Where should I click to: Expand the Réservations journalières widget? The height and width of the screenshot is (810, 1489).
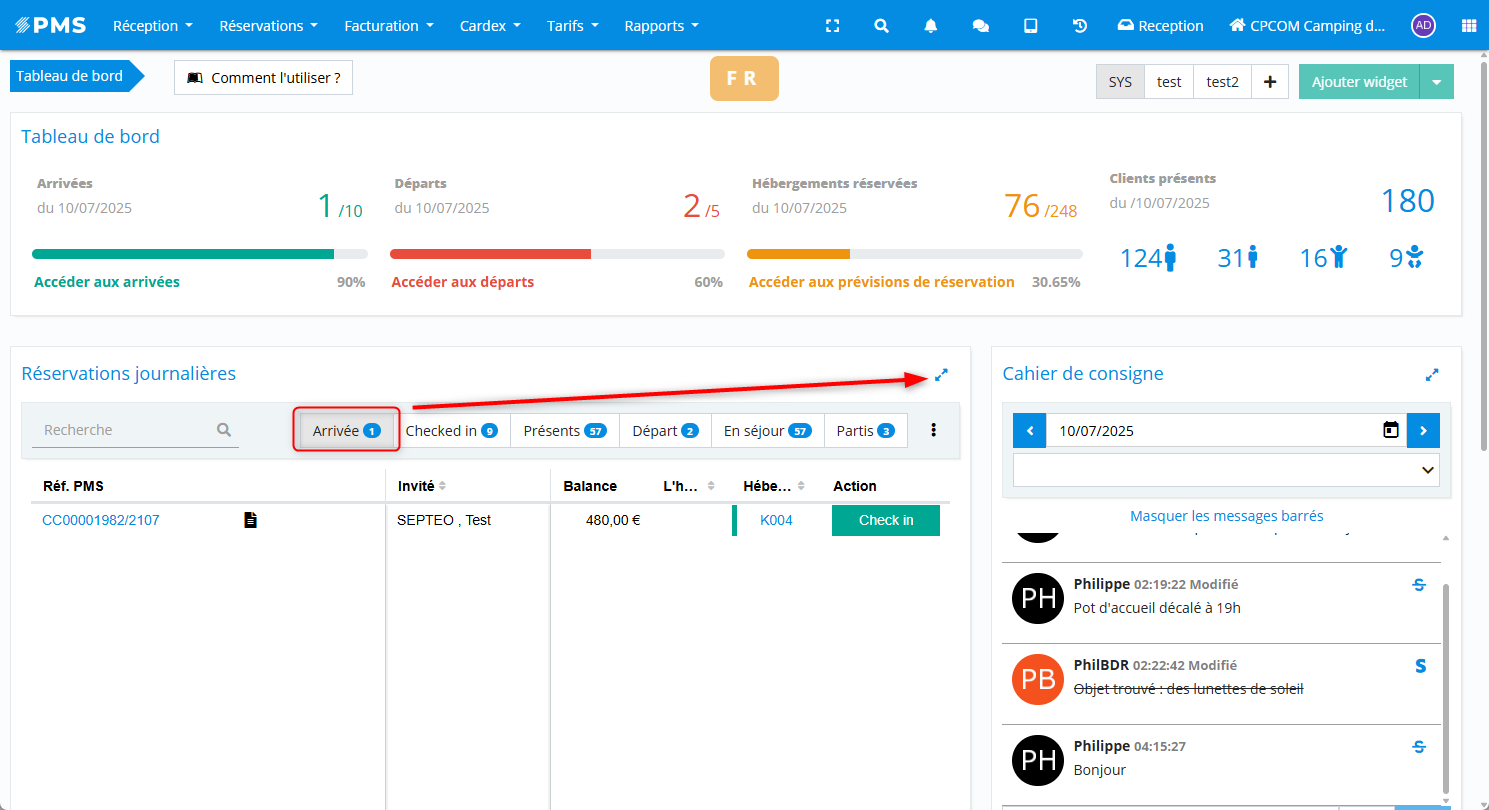coord(941,375)
